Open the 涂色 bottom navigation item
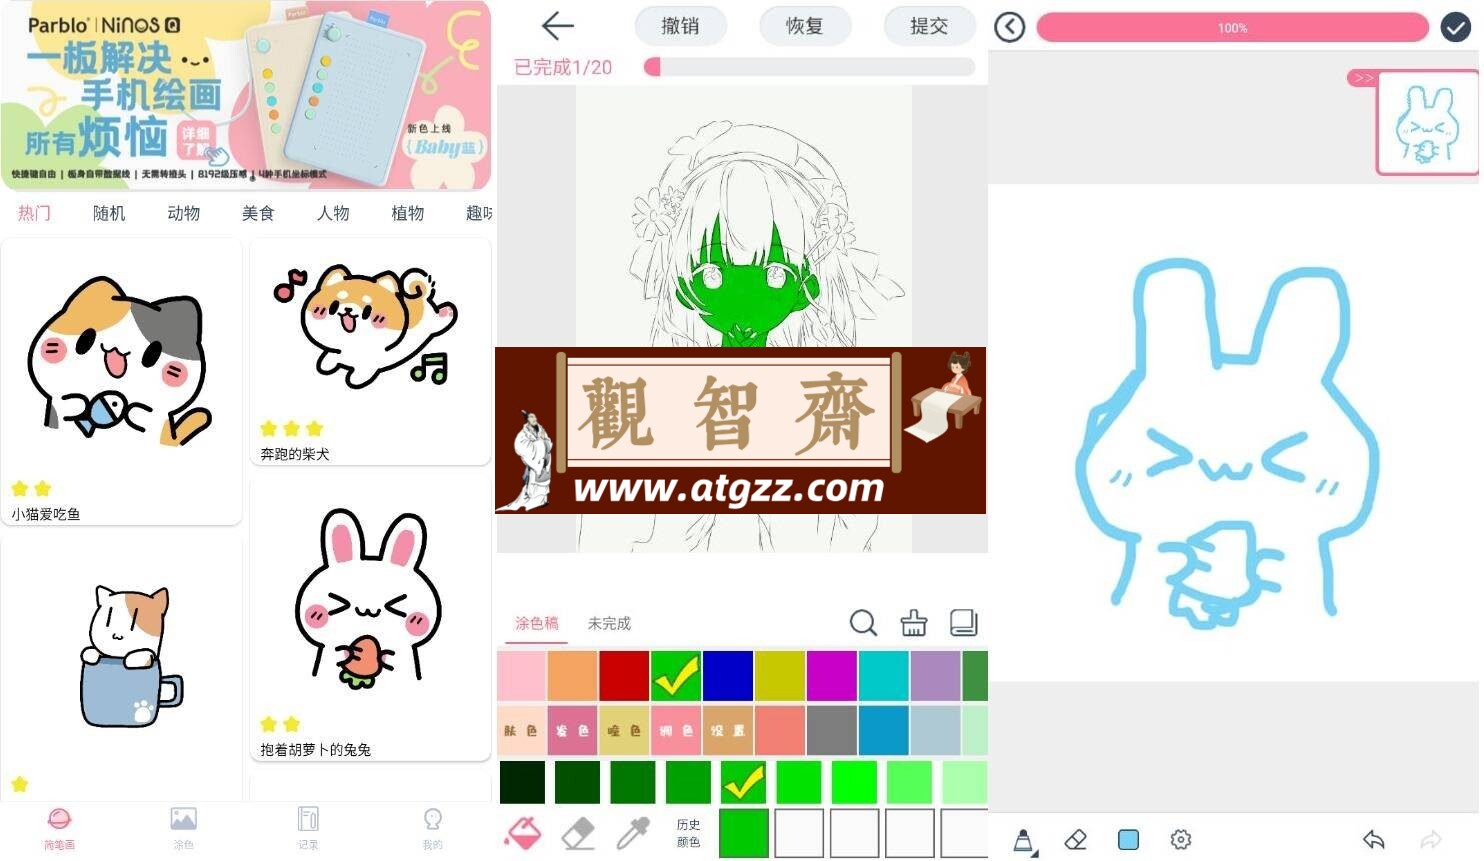This screenshot has width=1484, height=861. click(x=183, y=829)
